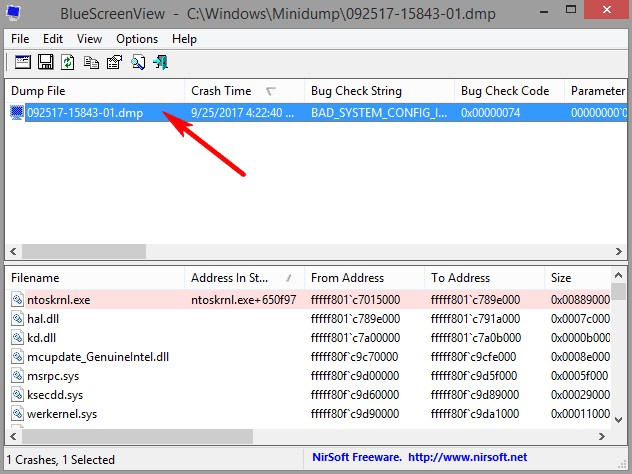Click the Exit toolbar icon
The width and height of the screenshot is (632, 474).
pyautogui.click(x=160, y=62)
